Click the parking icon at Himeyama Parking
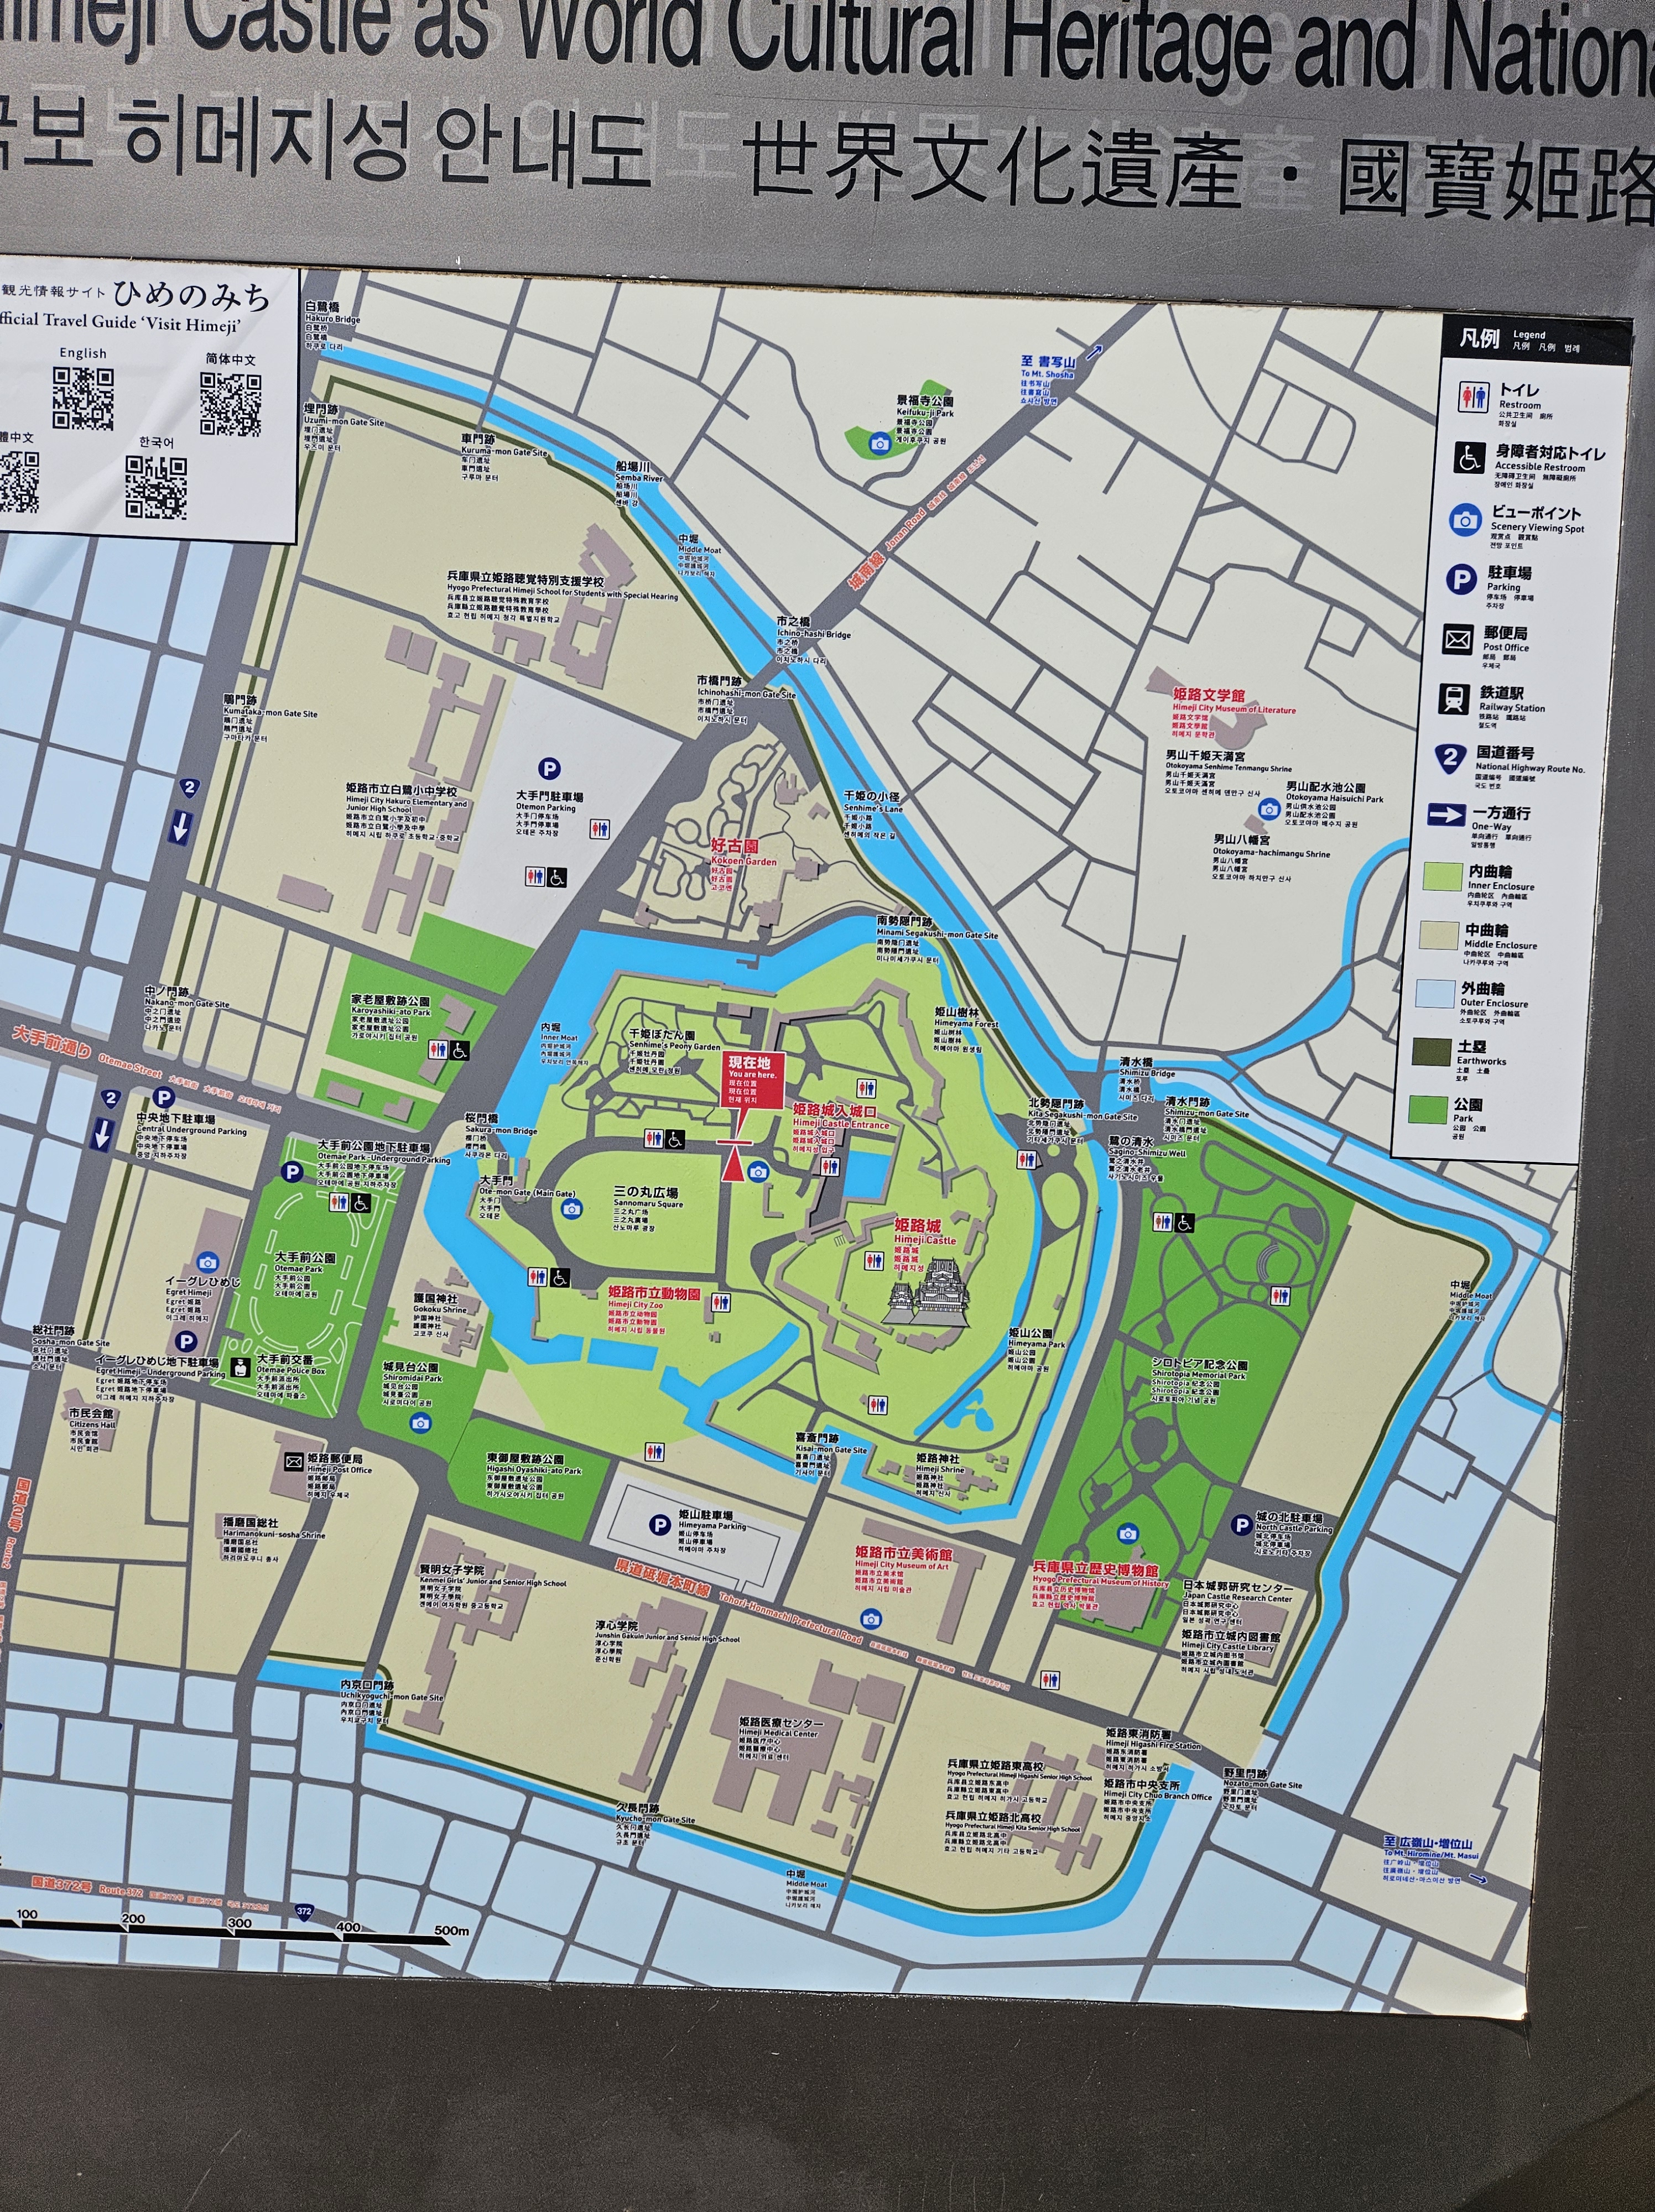This screenshot has width=1655, height=2212. [x=659, y=1525]
